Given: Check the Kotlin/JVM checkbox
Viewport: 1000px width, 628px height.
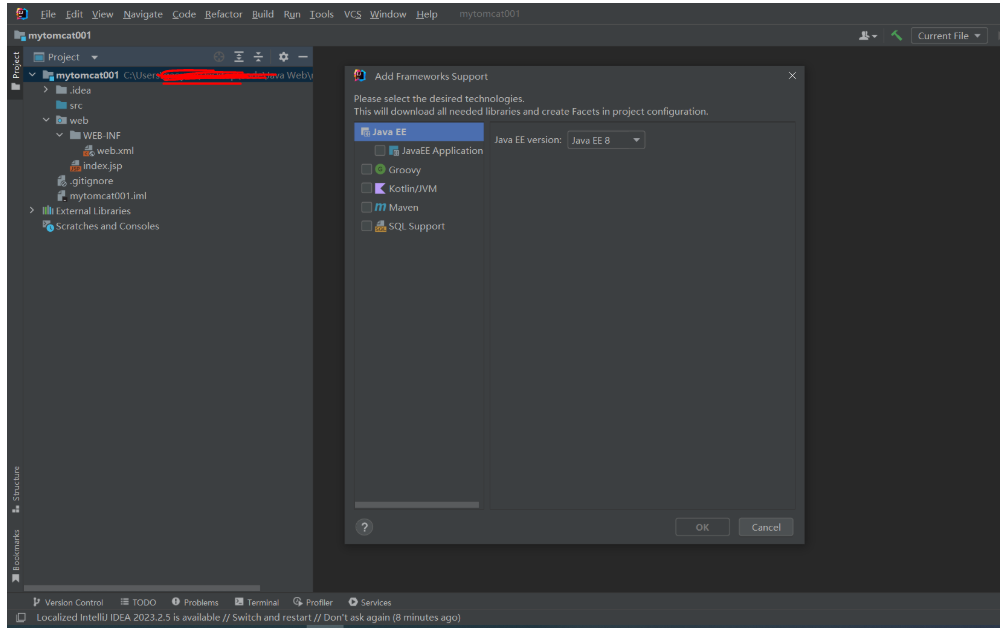Looking at the screenshot, I should point(366,188).
